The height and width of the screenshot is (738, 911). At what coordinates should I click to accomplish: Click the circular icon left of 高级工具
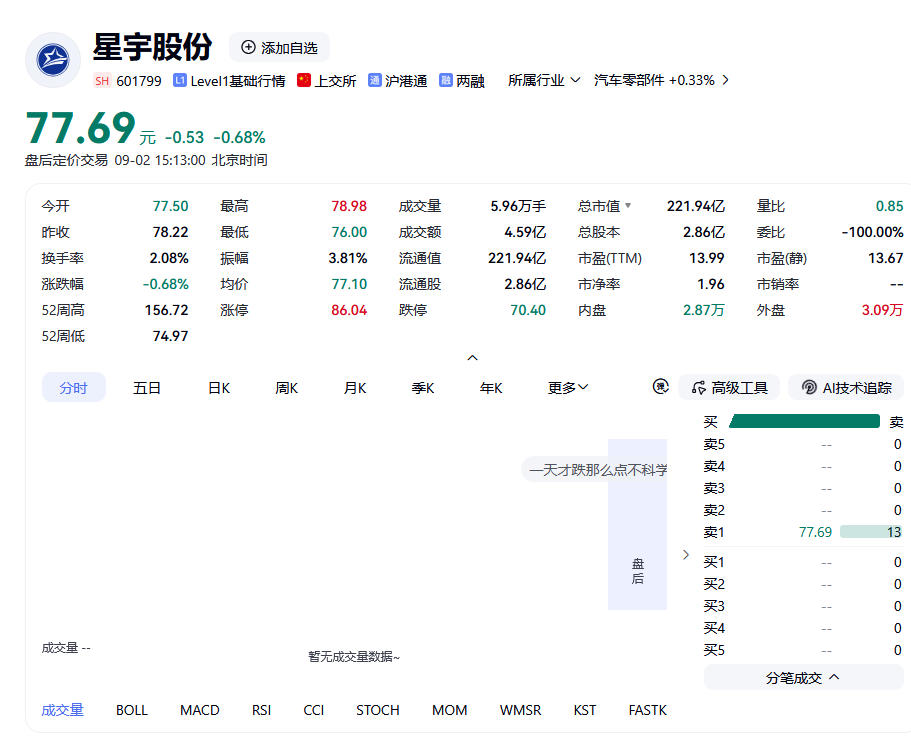(x=661, y=386)
